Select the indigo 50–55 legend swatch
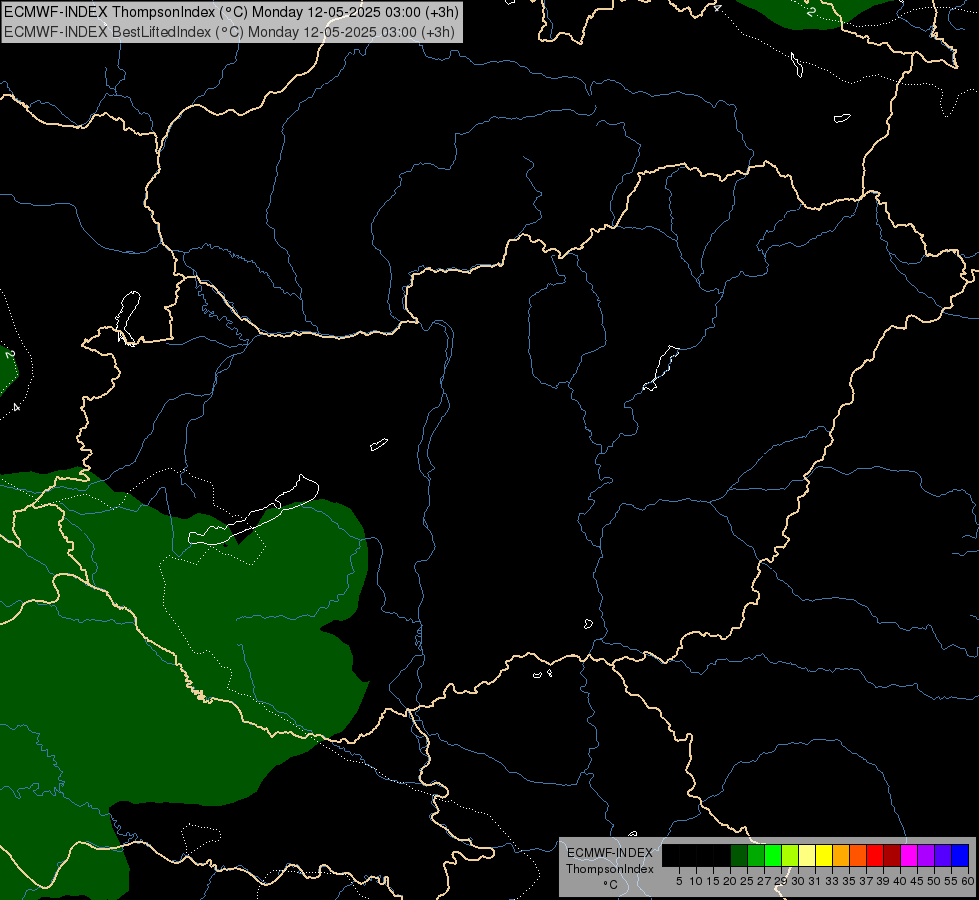This screenshot has width=979, height=900. click(x=943, y=855)
